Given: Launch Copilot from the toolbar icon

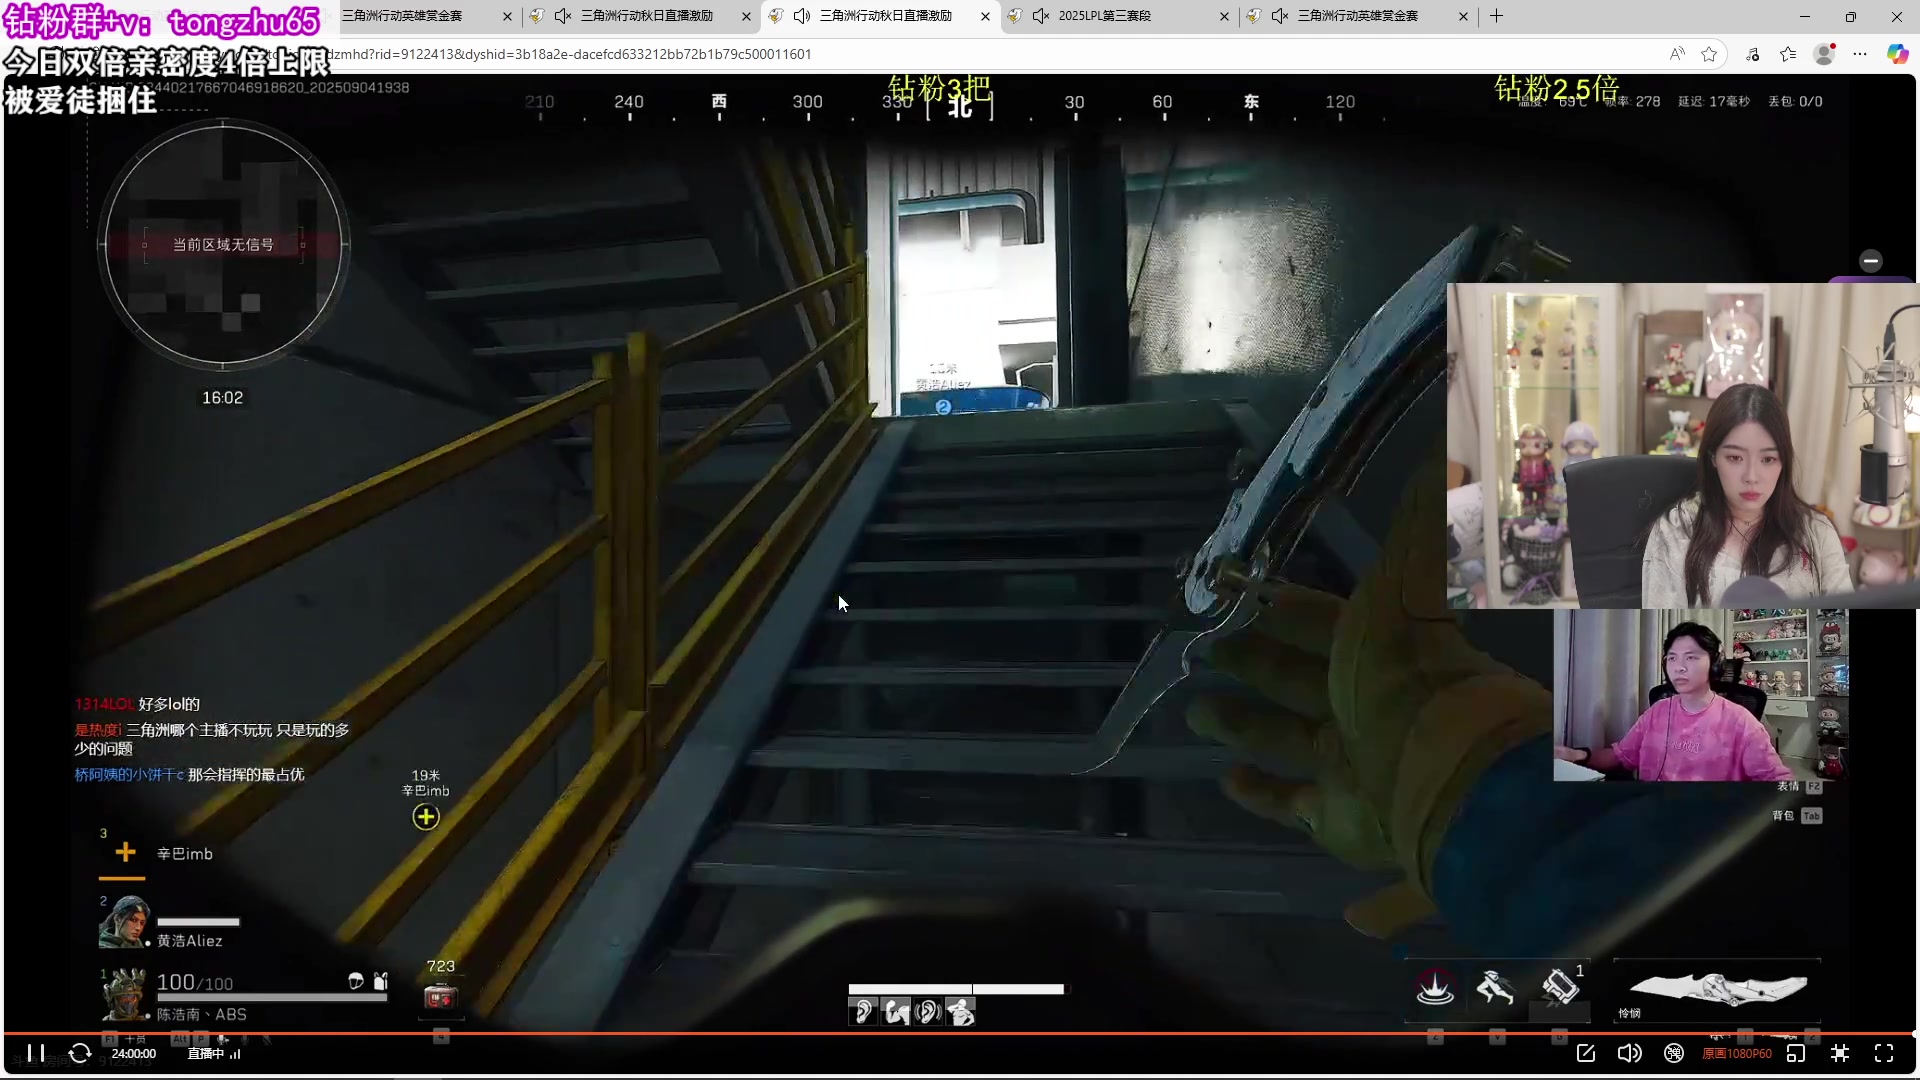Looking at the screenshot, I should pos(1897,54).
